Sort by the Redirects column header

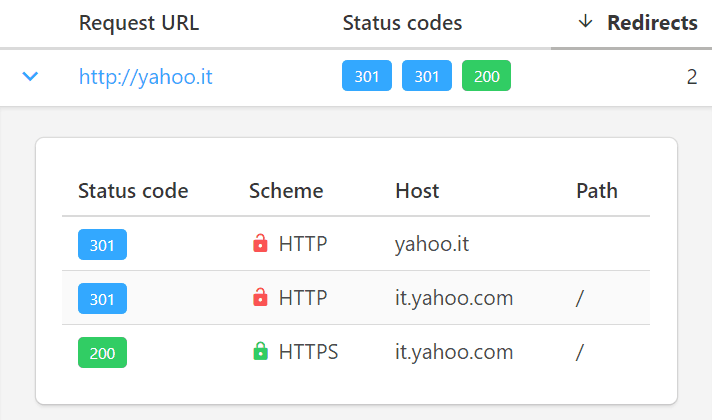[x=652, y=23]
